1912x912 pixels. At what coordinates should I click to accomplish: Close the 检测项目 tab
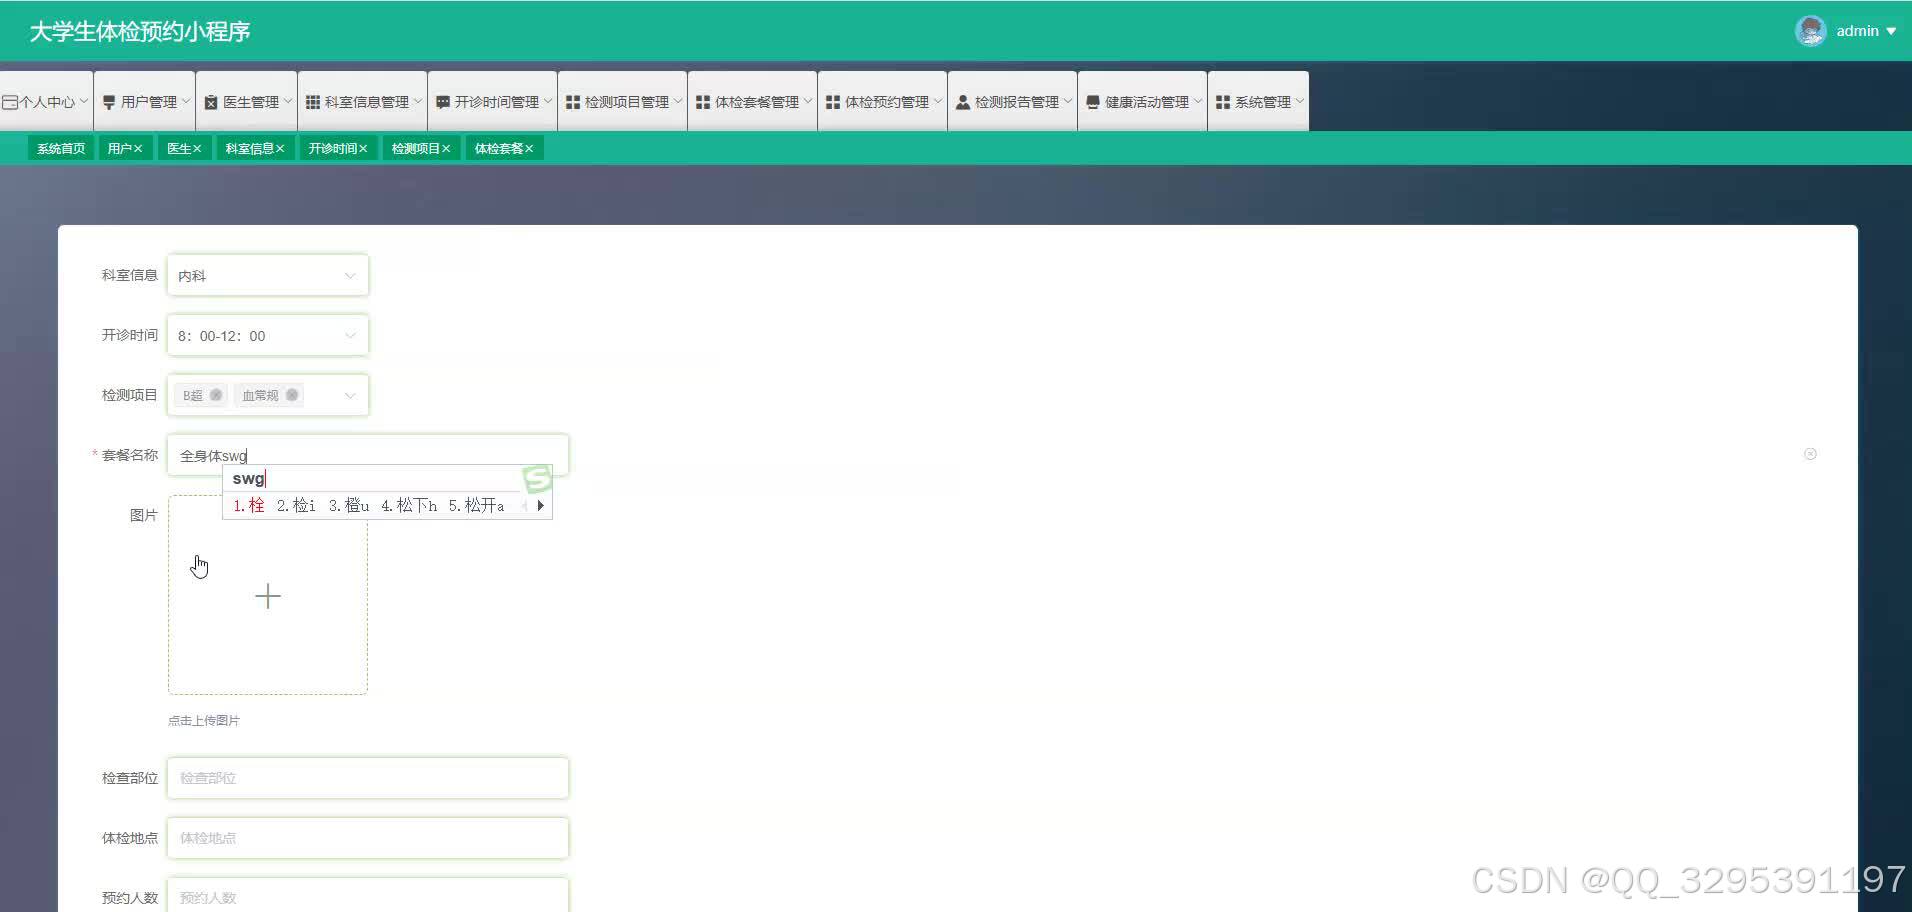(x=446, y=149)
